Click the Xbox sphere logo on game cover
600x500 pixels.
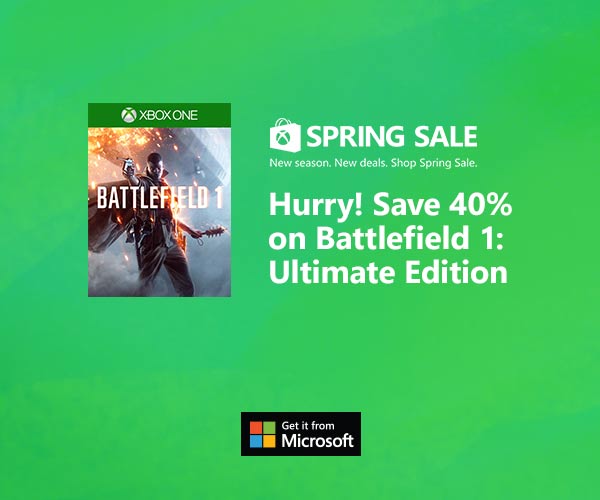129,115
